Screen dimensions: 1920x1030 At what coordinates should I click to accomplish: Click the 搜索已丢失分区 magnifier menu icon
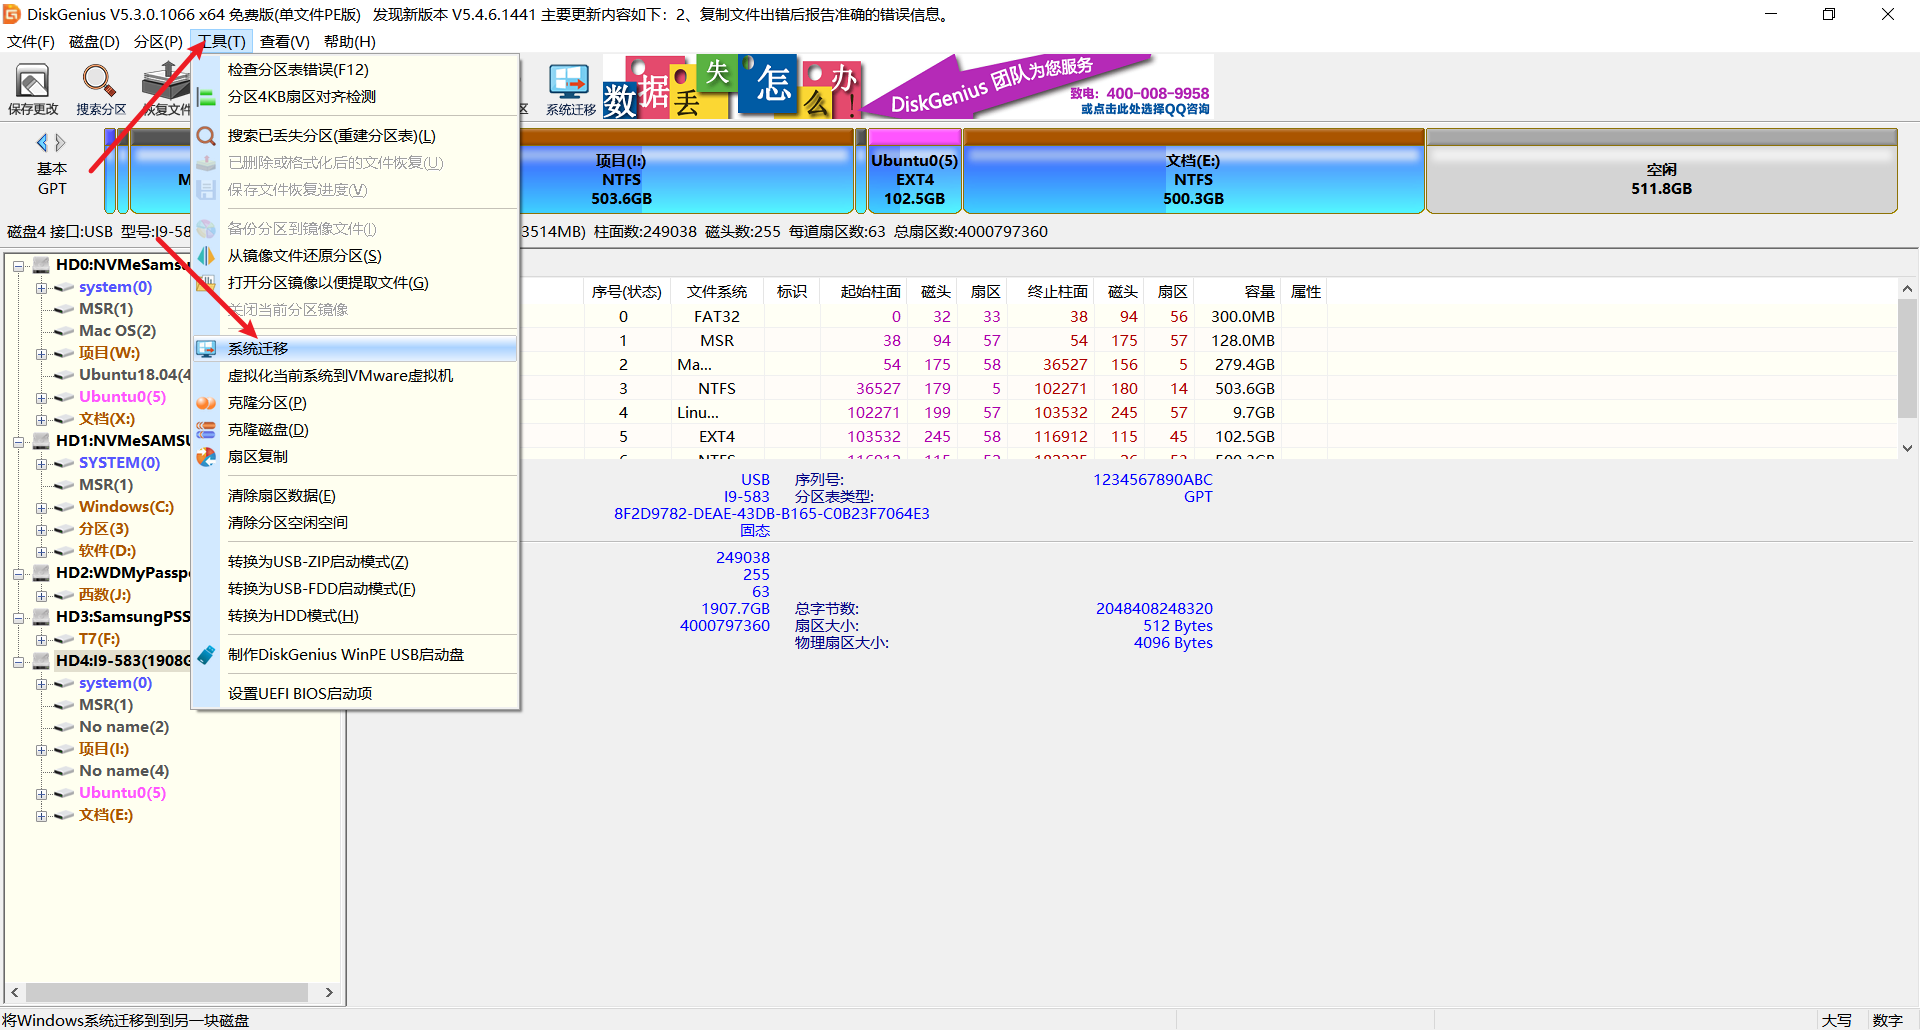coord(206,136)
